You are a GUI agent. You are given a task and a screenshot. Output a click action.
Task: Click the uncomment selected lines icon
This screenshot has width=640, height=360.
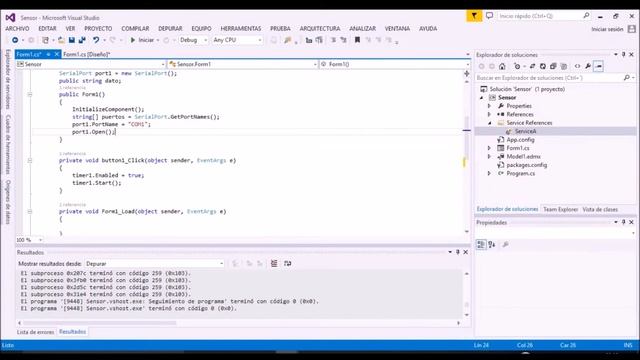[x=343, y=40]
